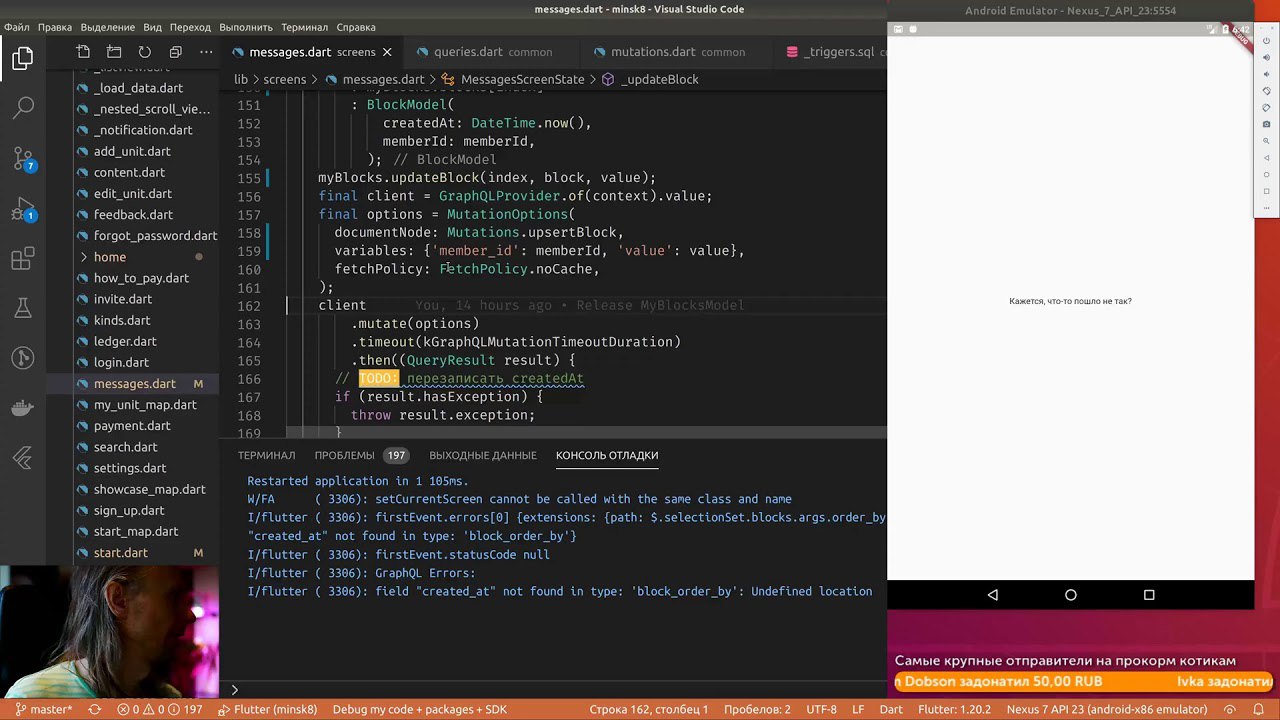1280x720 pixels.
Task: Switch to _triggers.sql editor tab
Action: (830, 52)
